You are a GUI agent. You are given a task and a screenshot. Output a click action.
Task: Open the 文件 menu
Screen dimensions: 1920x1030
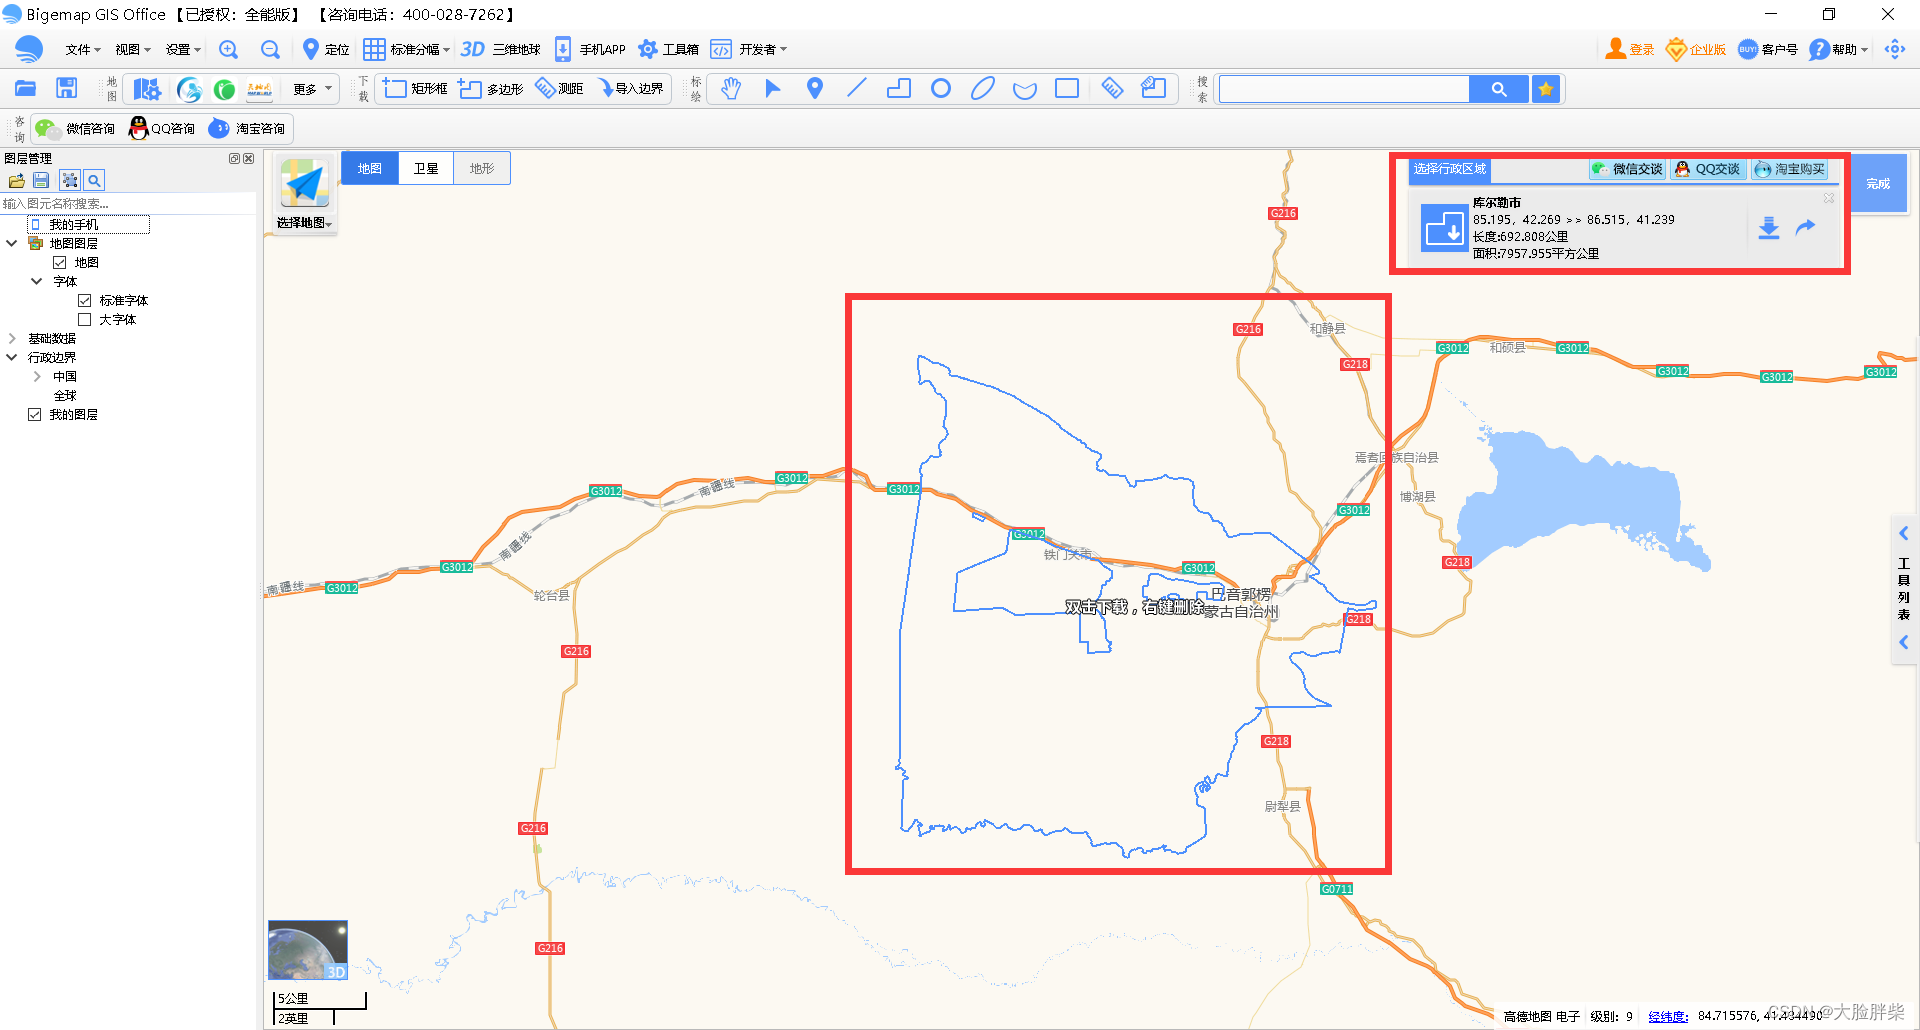click(x=83, y=49)
